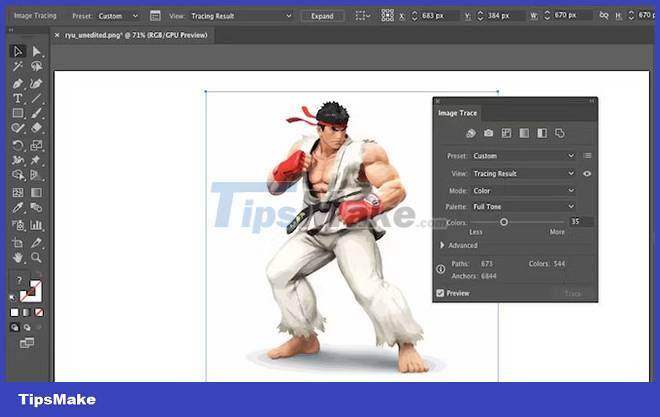Screen dimensions: 660x417
Task: Select the Paintbrush tool
Action: click(x=37, y=113)
